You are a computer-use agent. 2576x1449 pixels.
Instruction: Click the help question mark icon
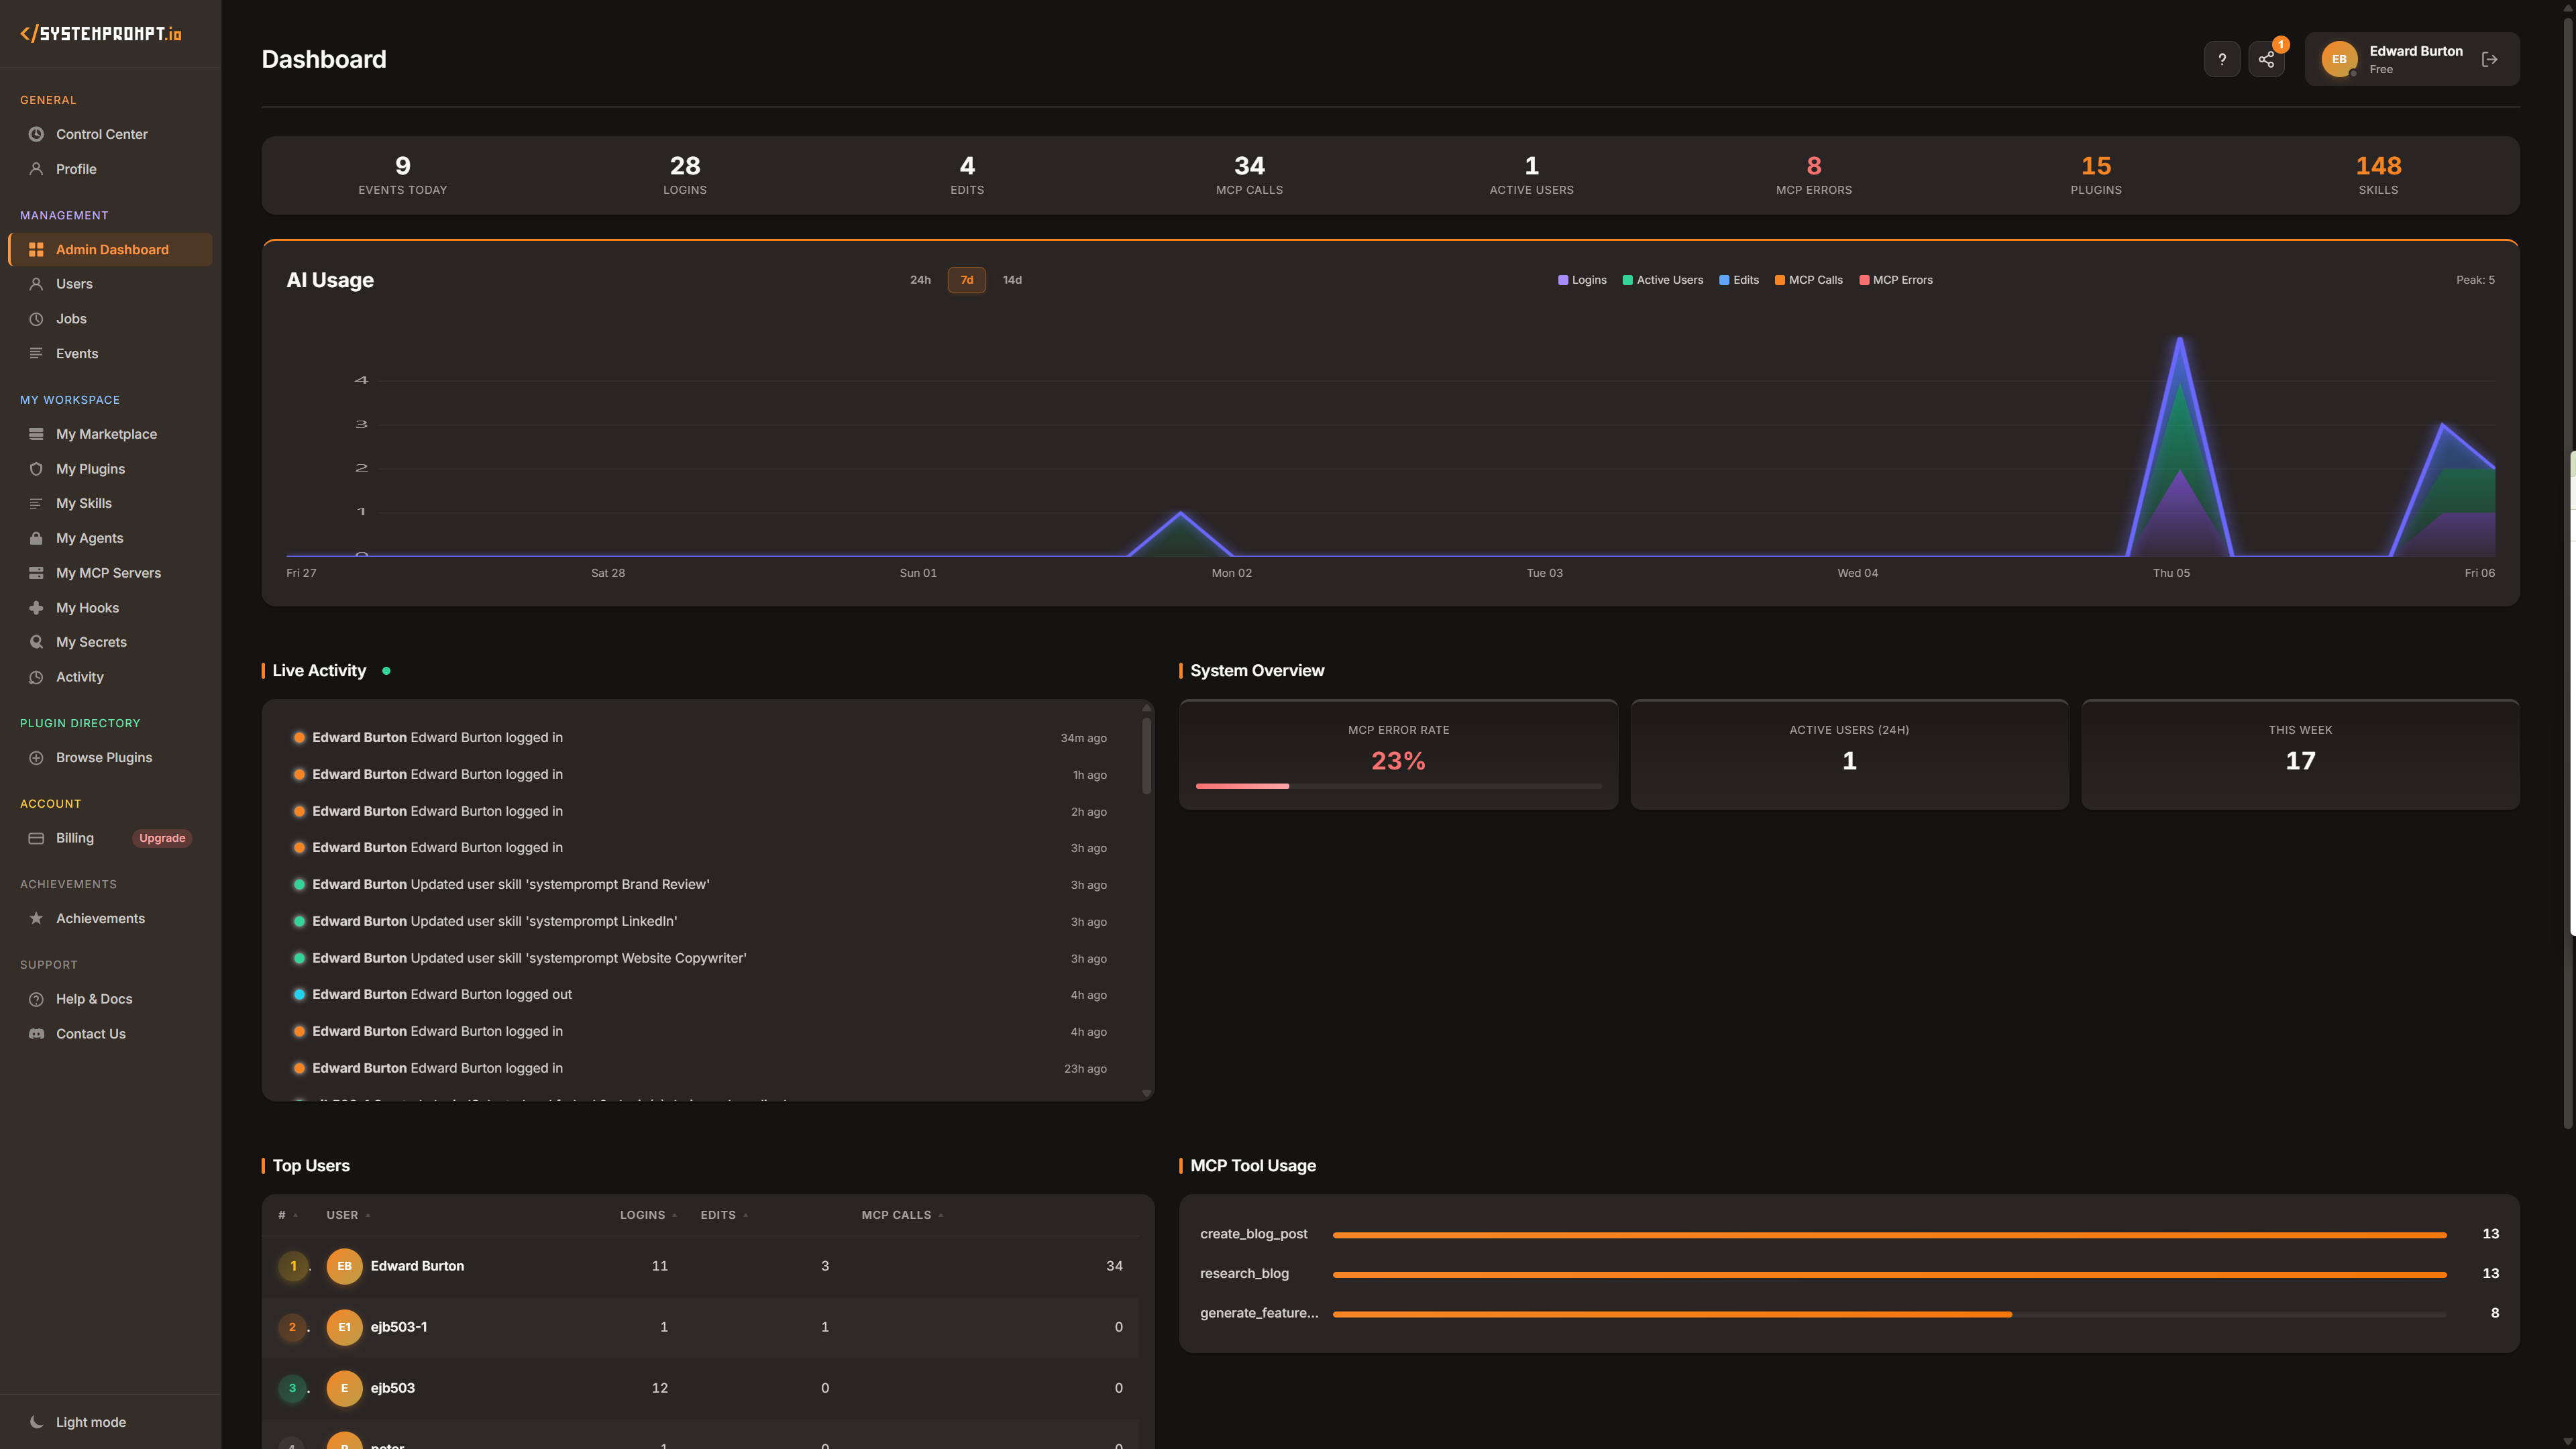2222,58
